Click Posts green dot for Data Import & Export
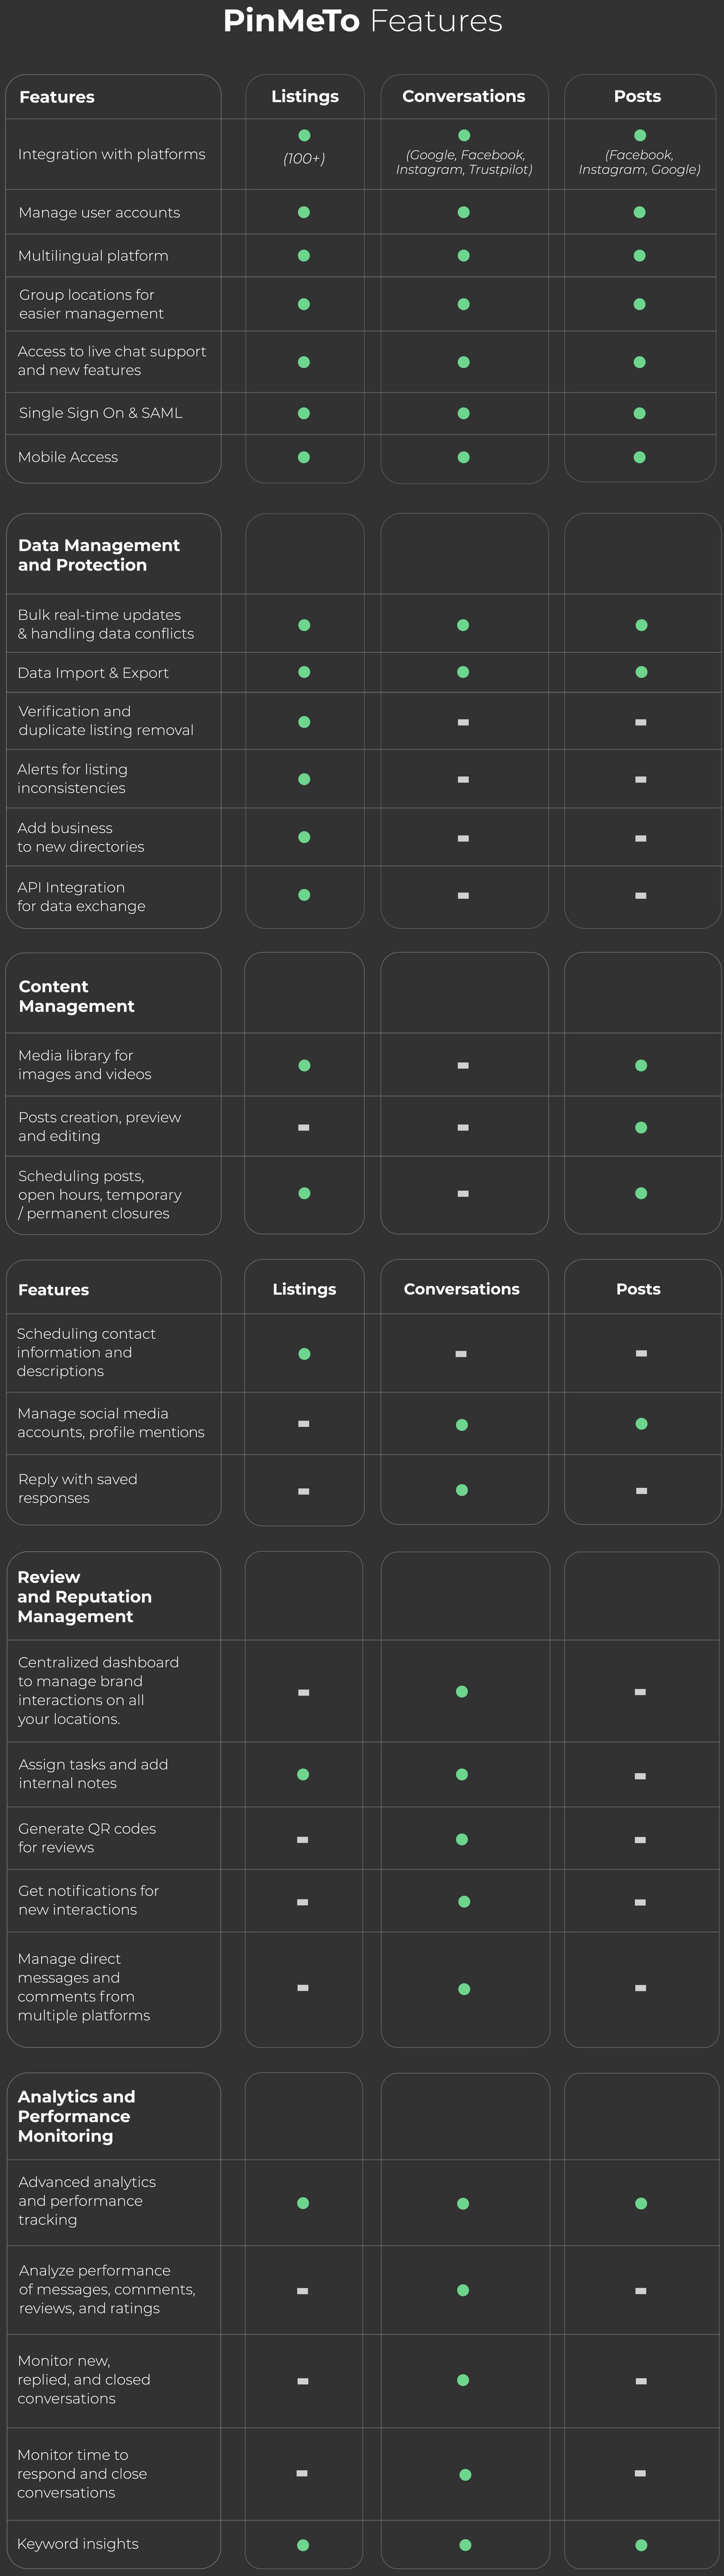The width and height of the screenshot is (724, 2576). [641, 672]
